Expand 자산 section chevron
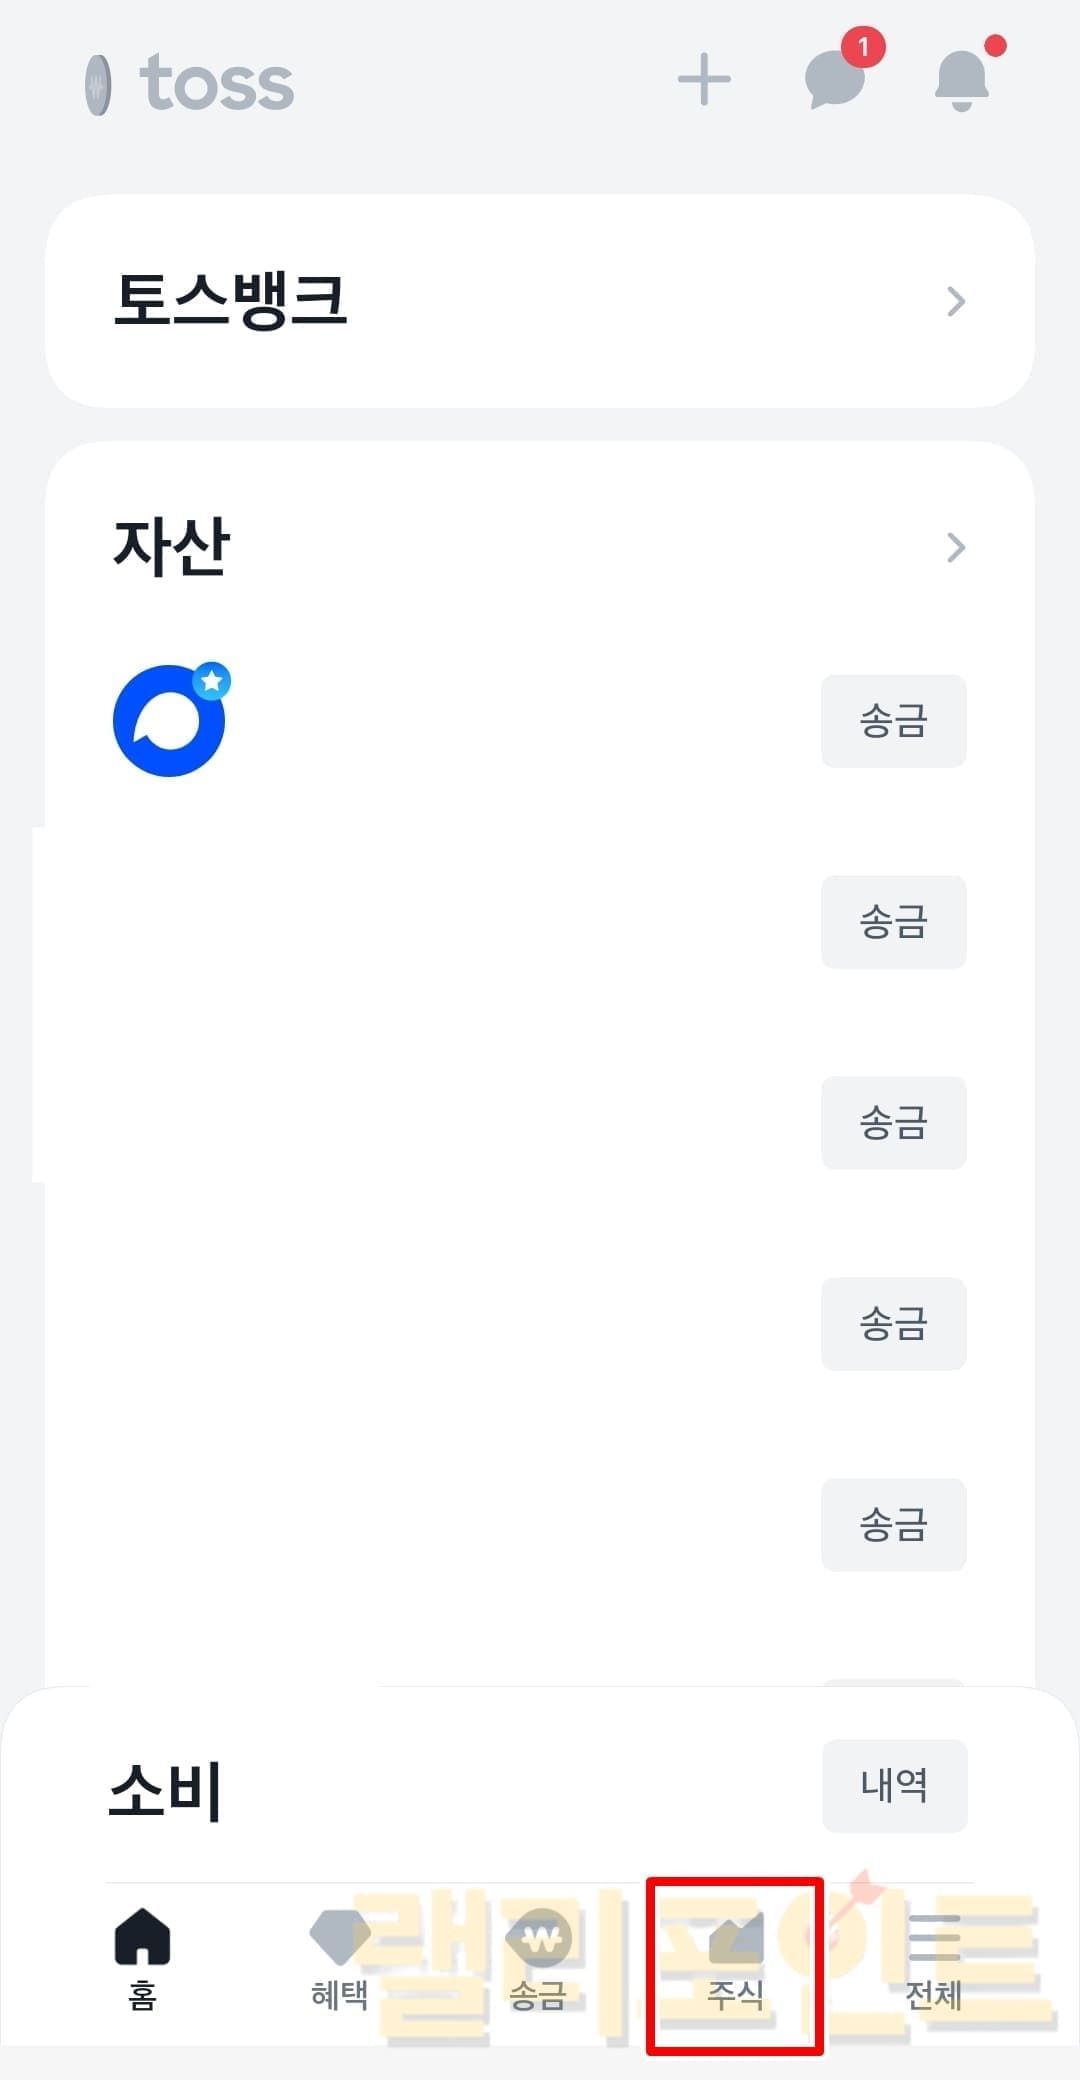The image size is (1080, 2080). pyautogui.click(x=956, y=547)
